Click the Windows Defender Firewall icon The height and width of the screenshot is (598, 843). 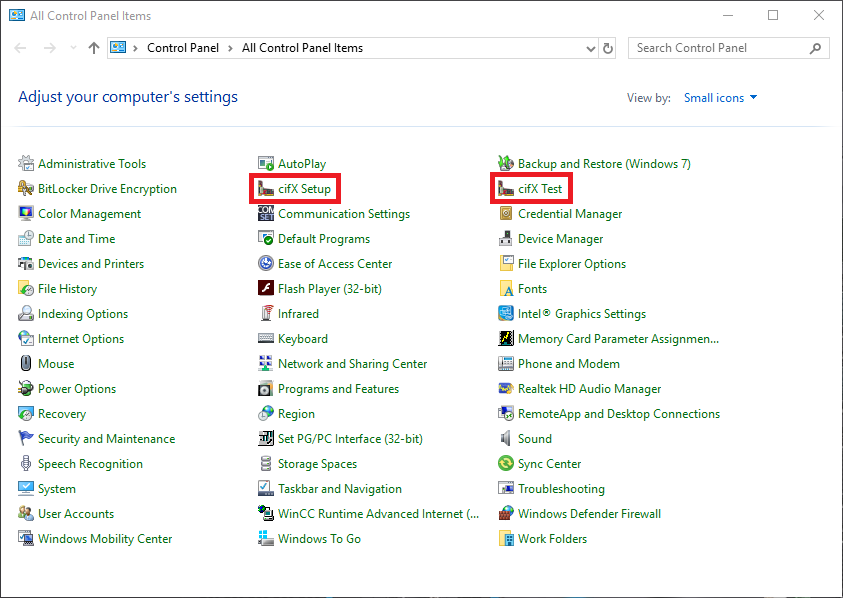point(506,514)
